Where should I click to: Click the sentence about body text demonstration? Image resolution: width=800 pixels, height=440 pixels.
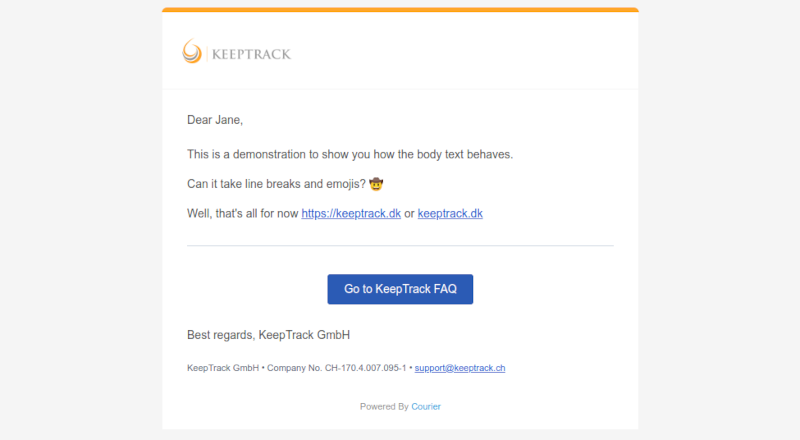click(x=350, y=154)
